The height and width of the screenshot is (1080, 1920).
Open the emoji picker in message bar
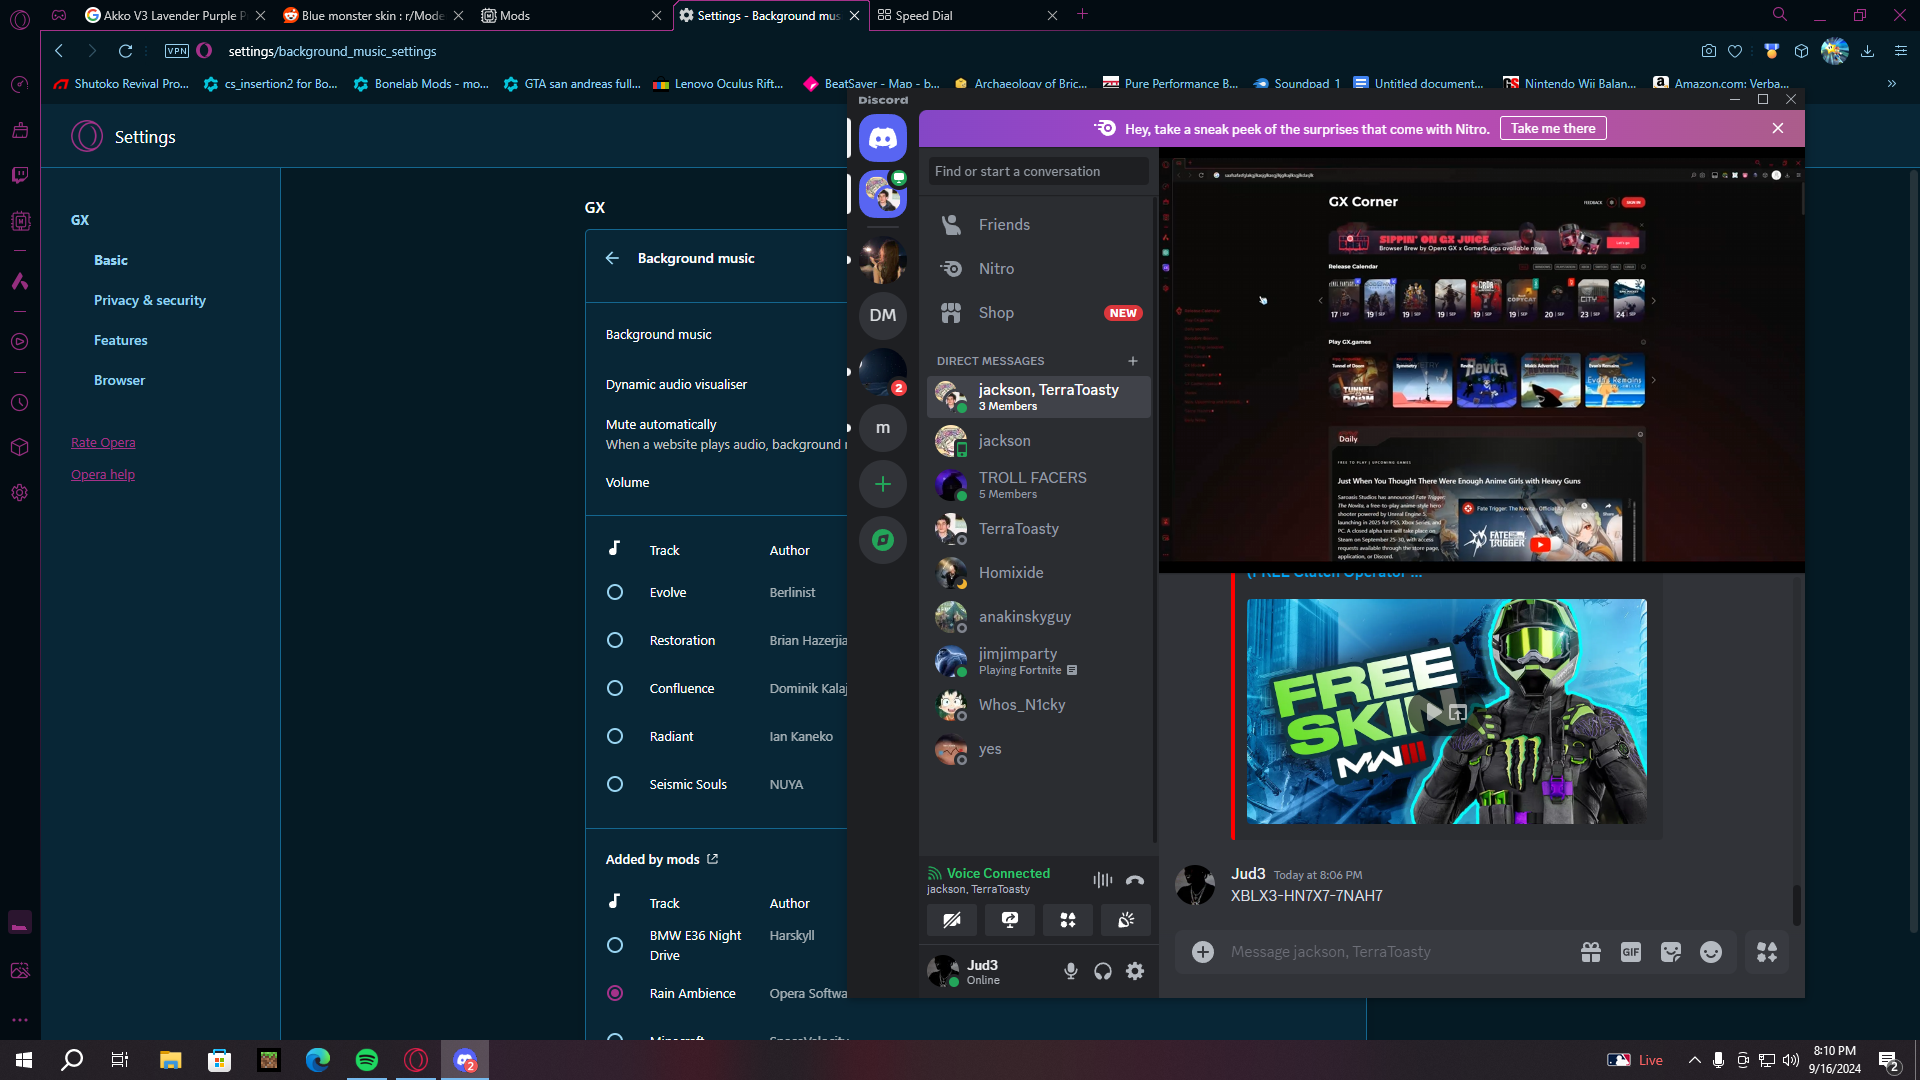pyautogui.click(x=1711, y=952)
